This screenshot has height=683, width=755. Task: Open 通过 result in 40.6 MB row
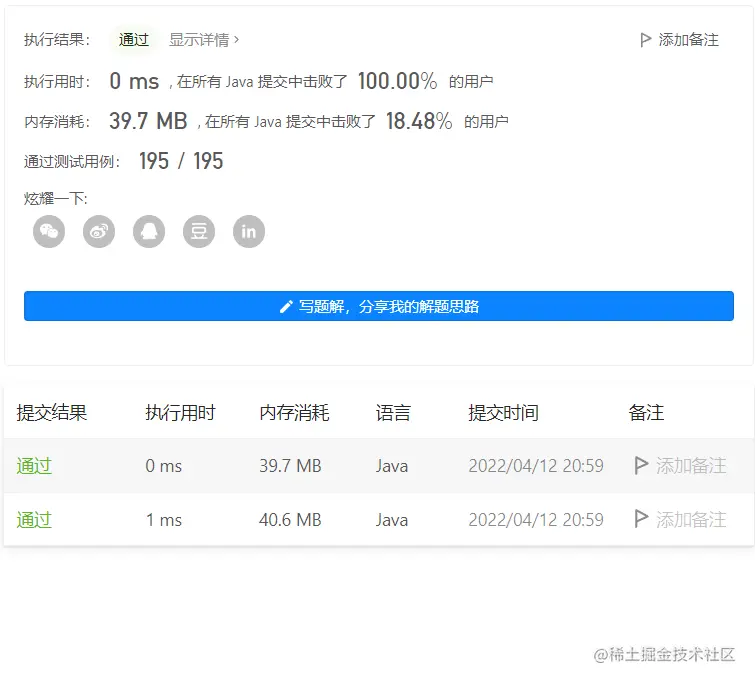pos(34,520)
